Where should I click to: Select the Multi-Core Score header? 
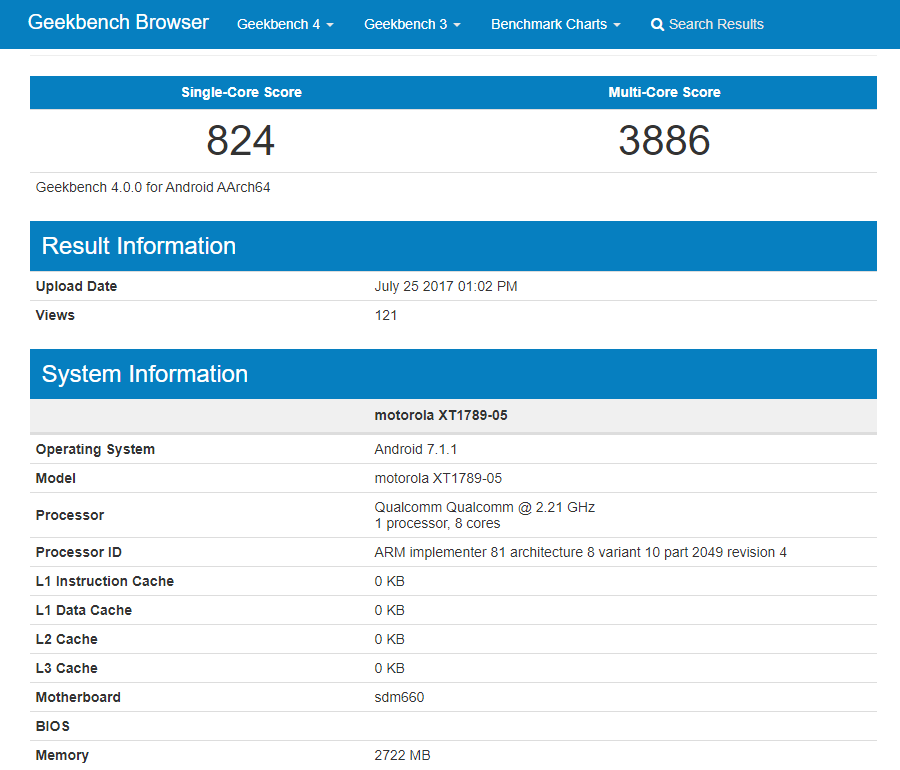pos(664,92)
